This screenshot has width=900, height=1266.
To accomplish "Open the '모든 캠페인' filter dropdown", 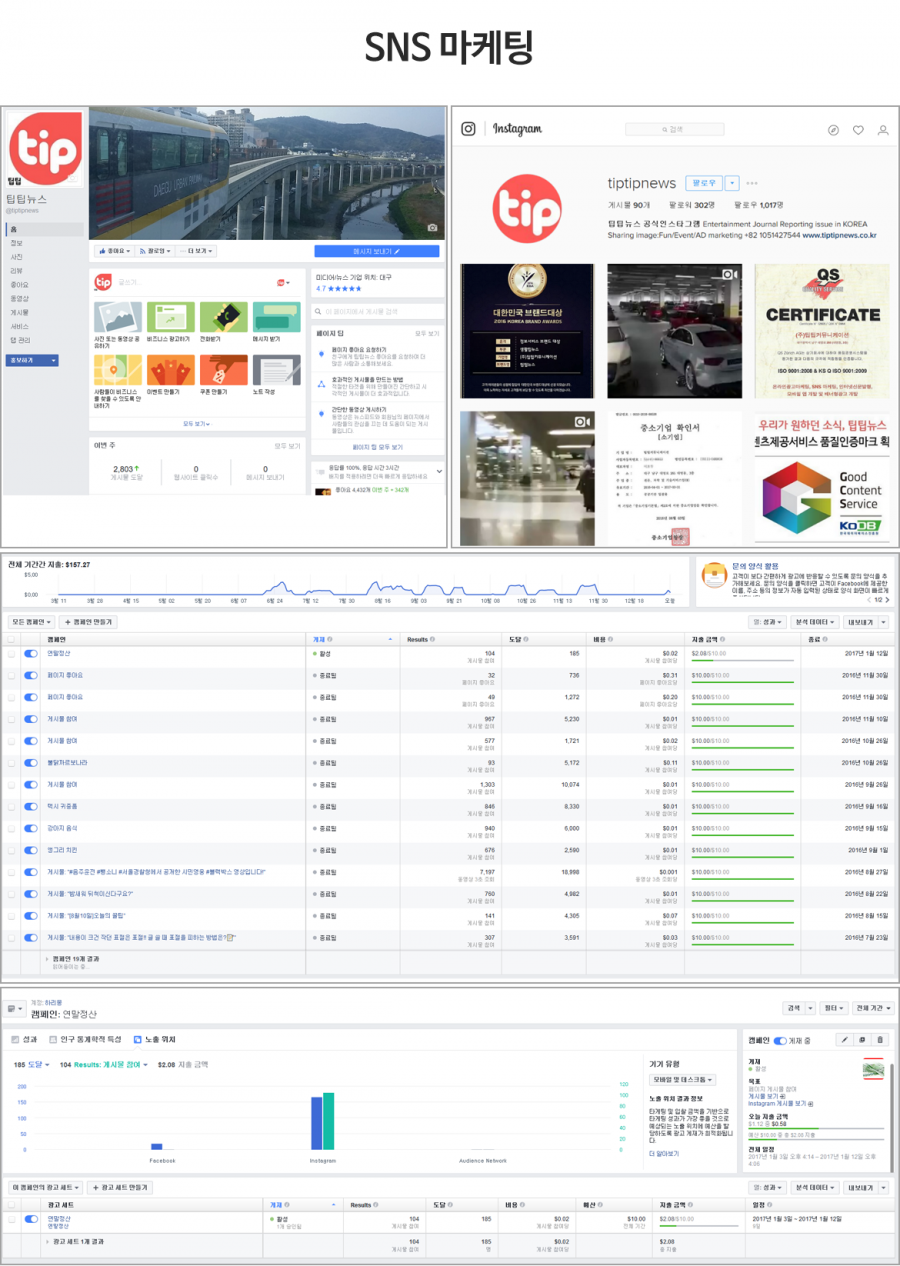I will (32, 622).
